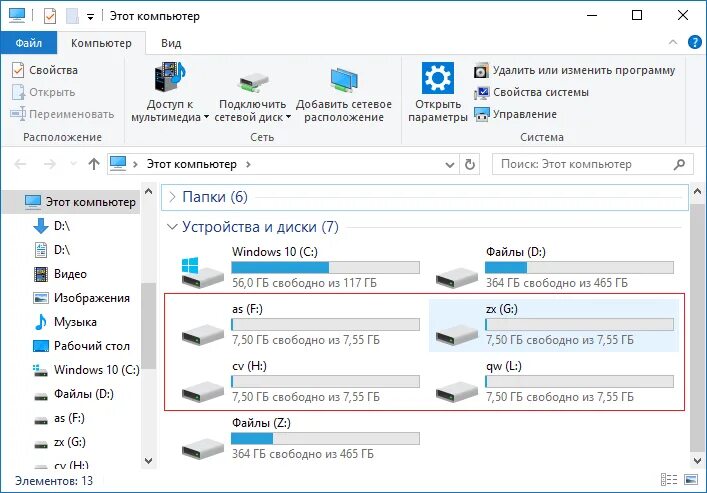Switch to the Компьютер ribbon tab
Image resolution: width=707 pixels, height=493 pixels.
click(x=101, y=43)
